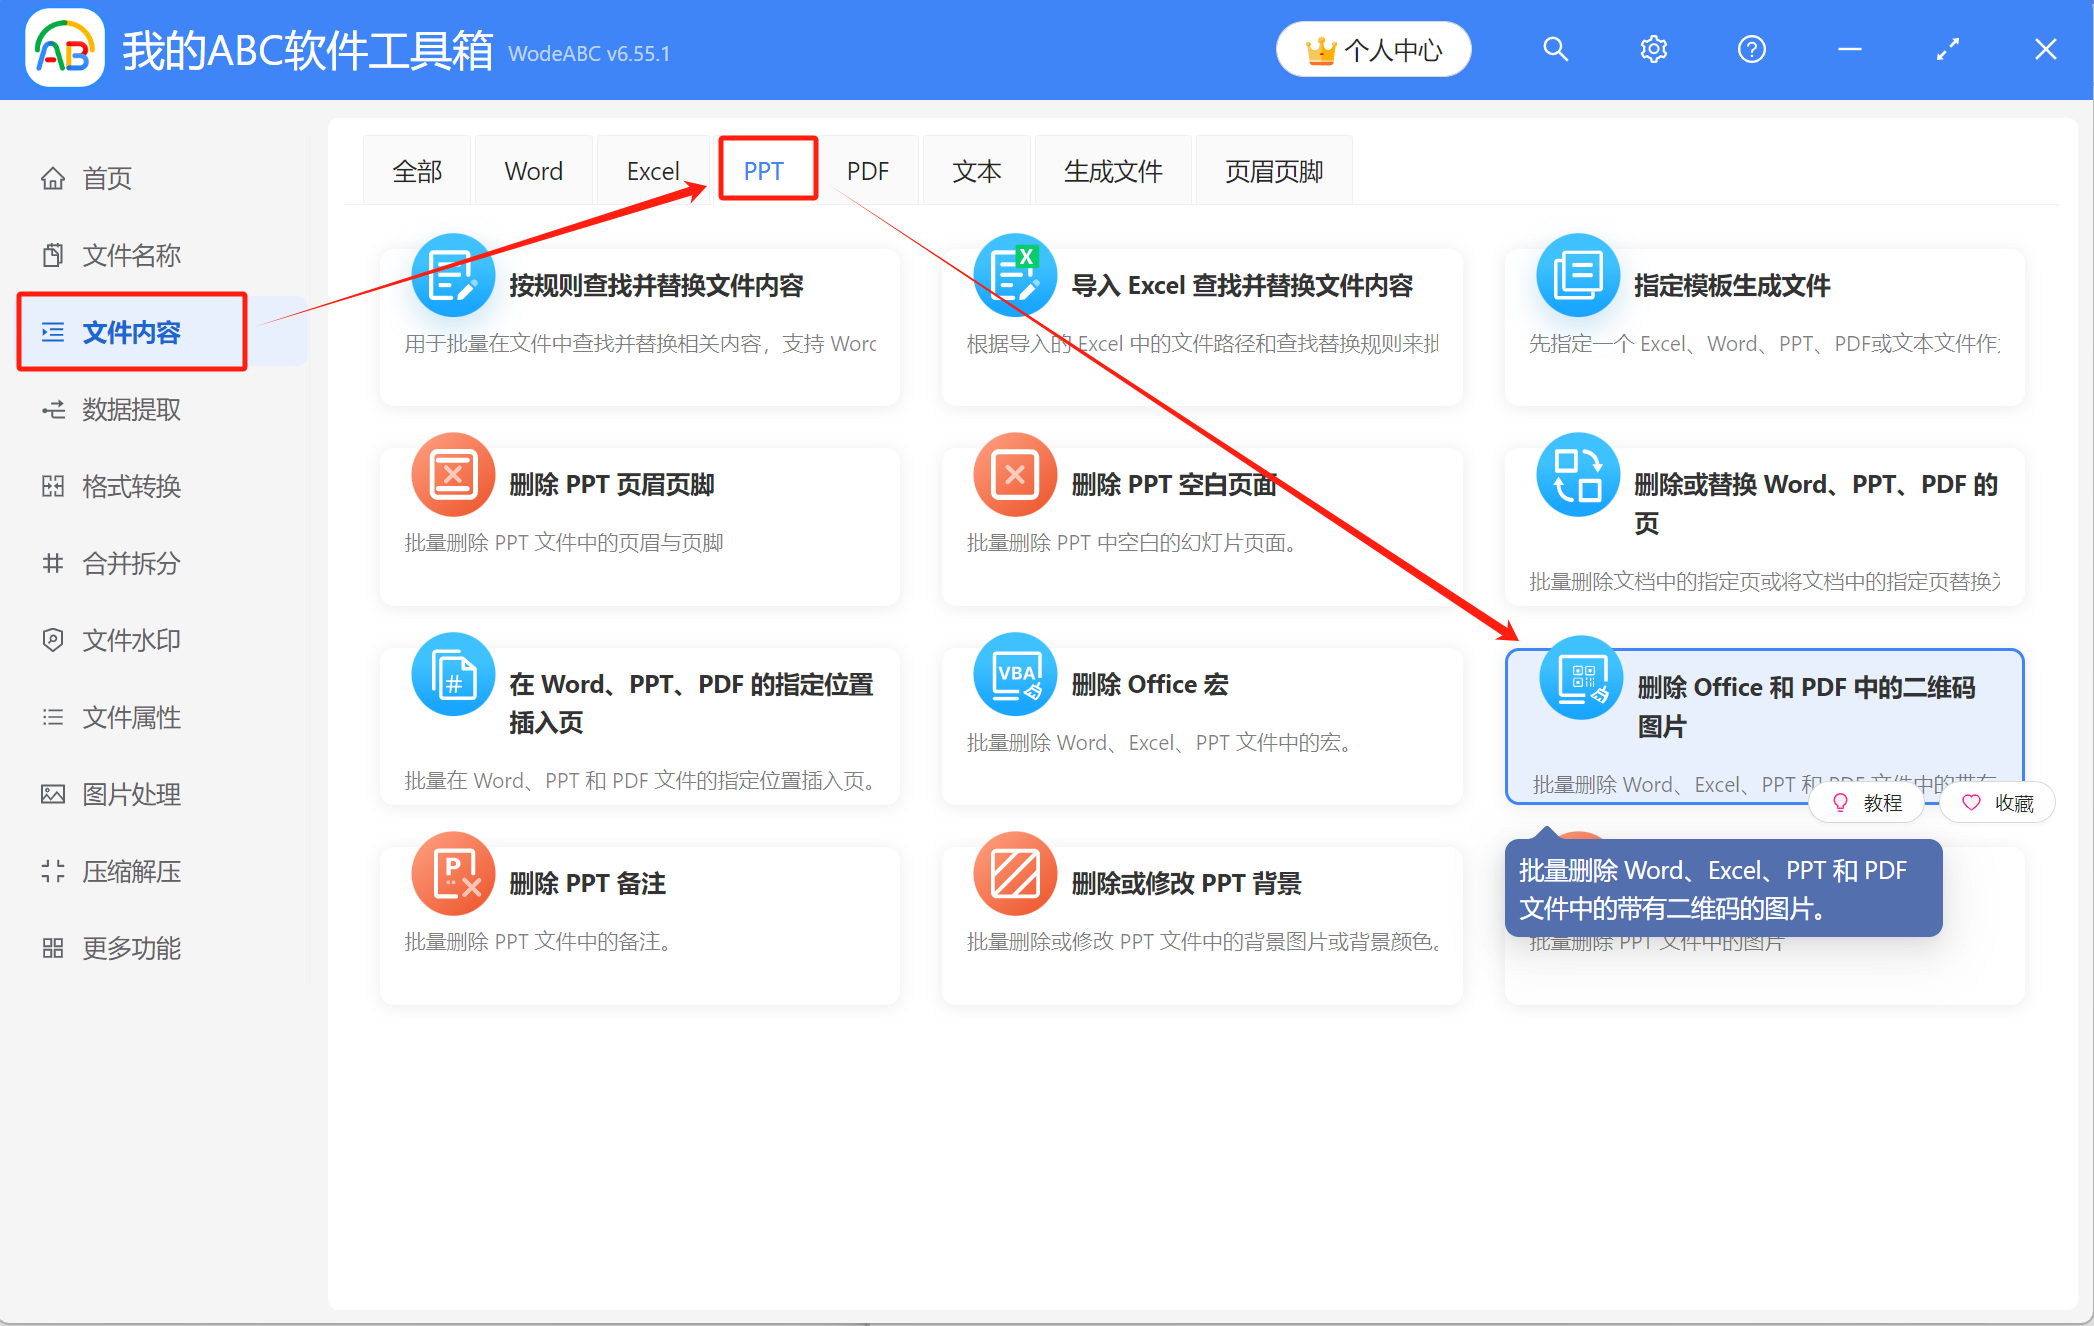Click the 删除 PPT 空白页面 tool icon
The image size is (2094, 1326).
coord(1015,475)
